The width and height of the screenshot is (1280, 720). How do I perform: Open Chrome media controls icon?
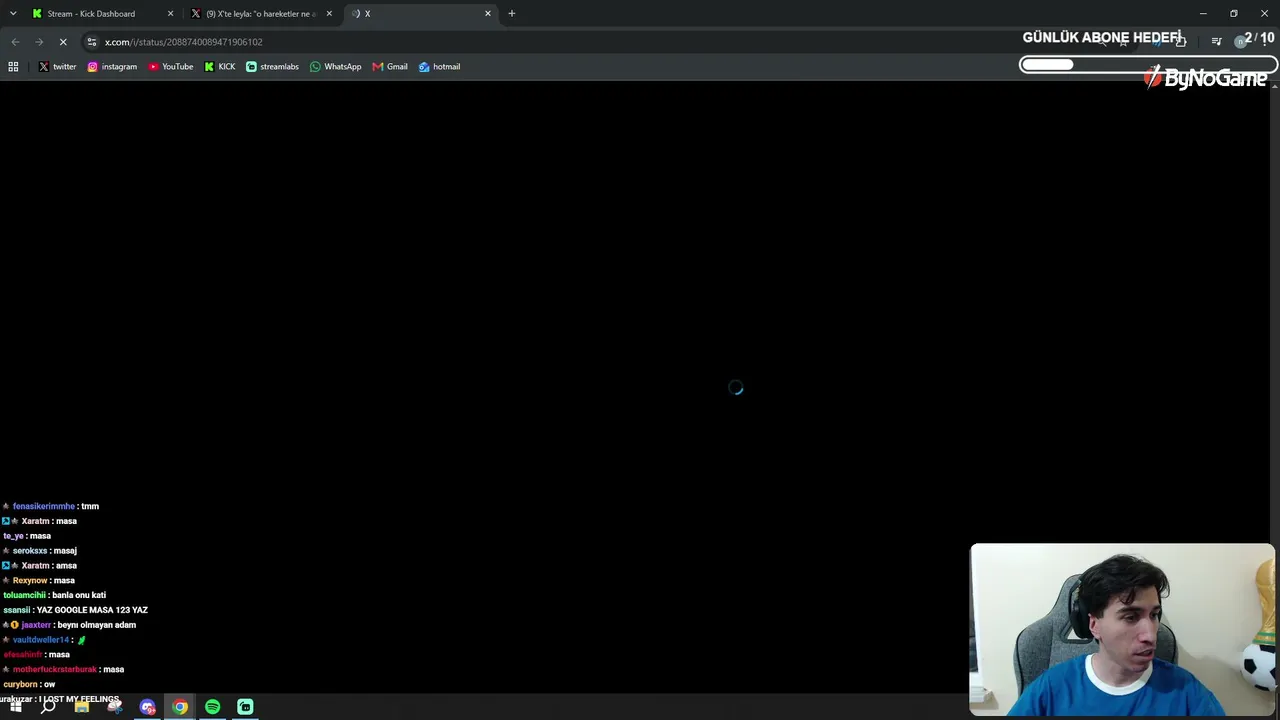(x=1216, y=42)
